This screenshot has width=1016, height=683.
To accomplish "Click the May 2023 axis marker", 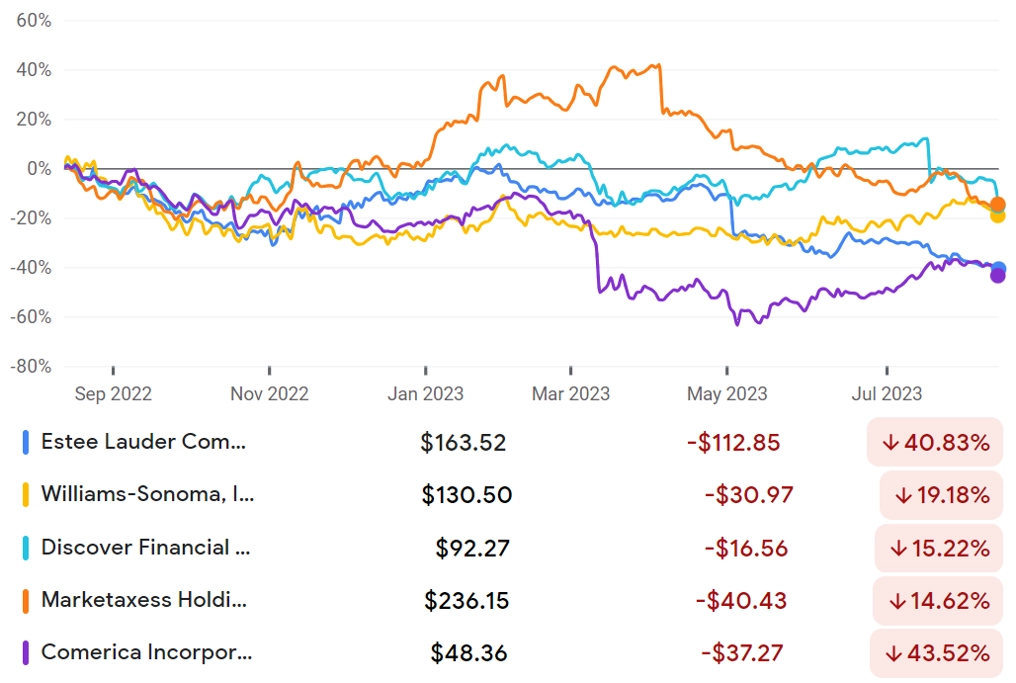I will (x=727, y=393).
